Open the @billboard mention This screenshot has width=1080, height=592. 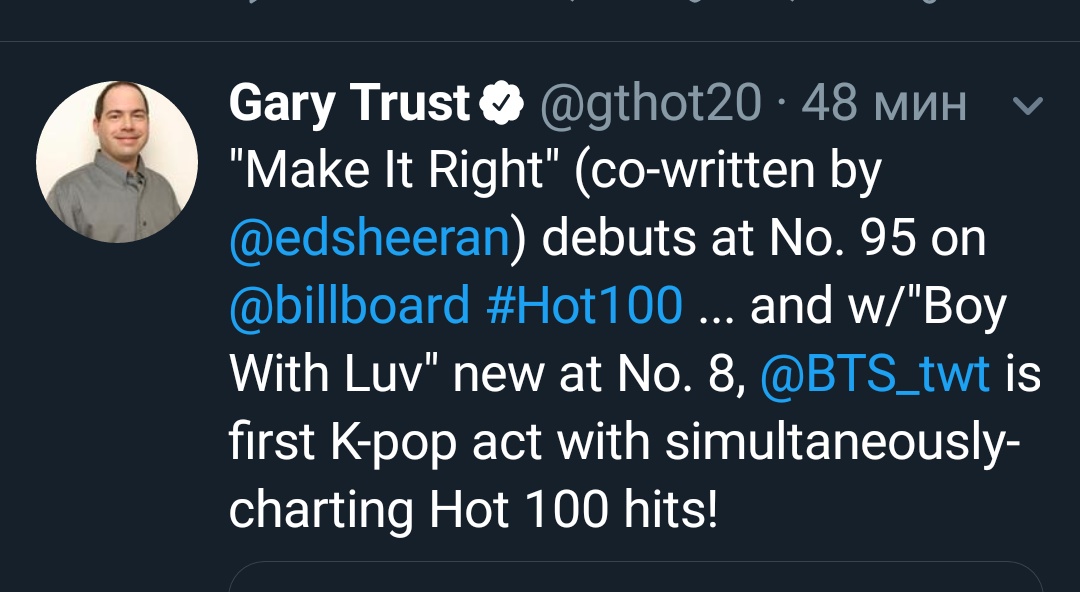[x=350, y=305]
